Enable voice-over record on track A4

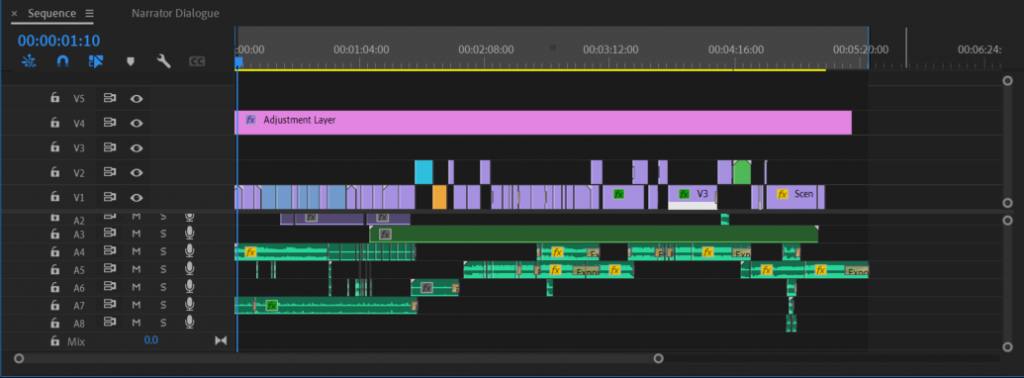point(189,251)
